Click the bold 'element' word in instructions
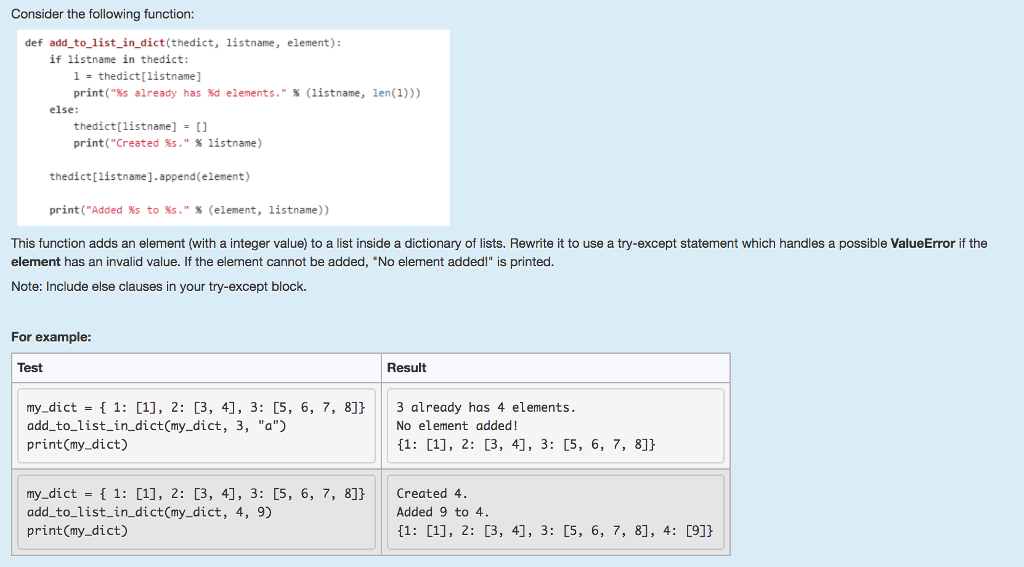This screenshot has width=1024, height=567. click(35, 262)
